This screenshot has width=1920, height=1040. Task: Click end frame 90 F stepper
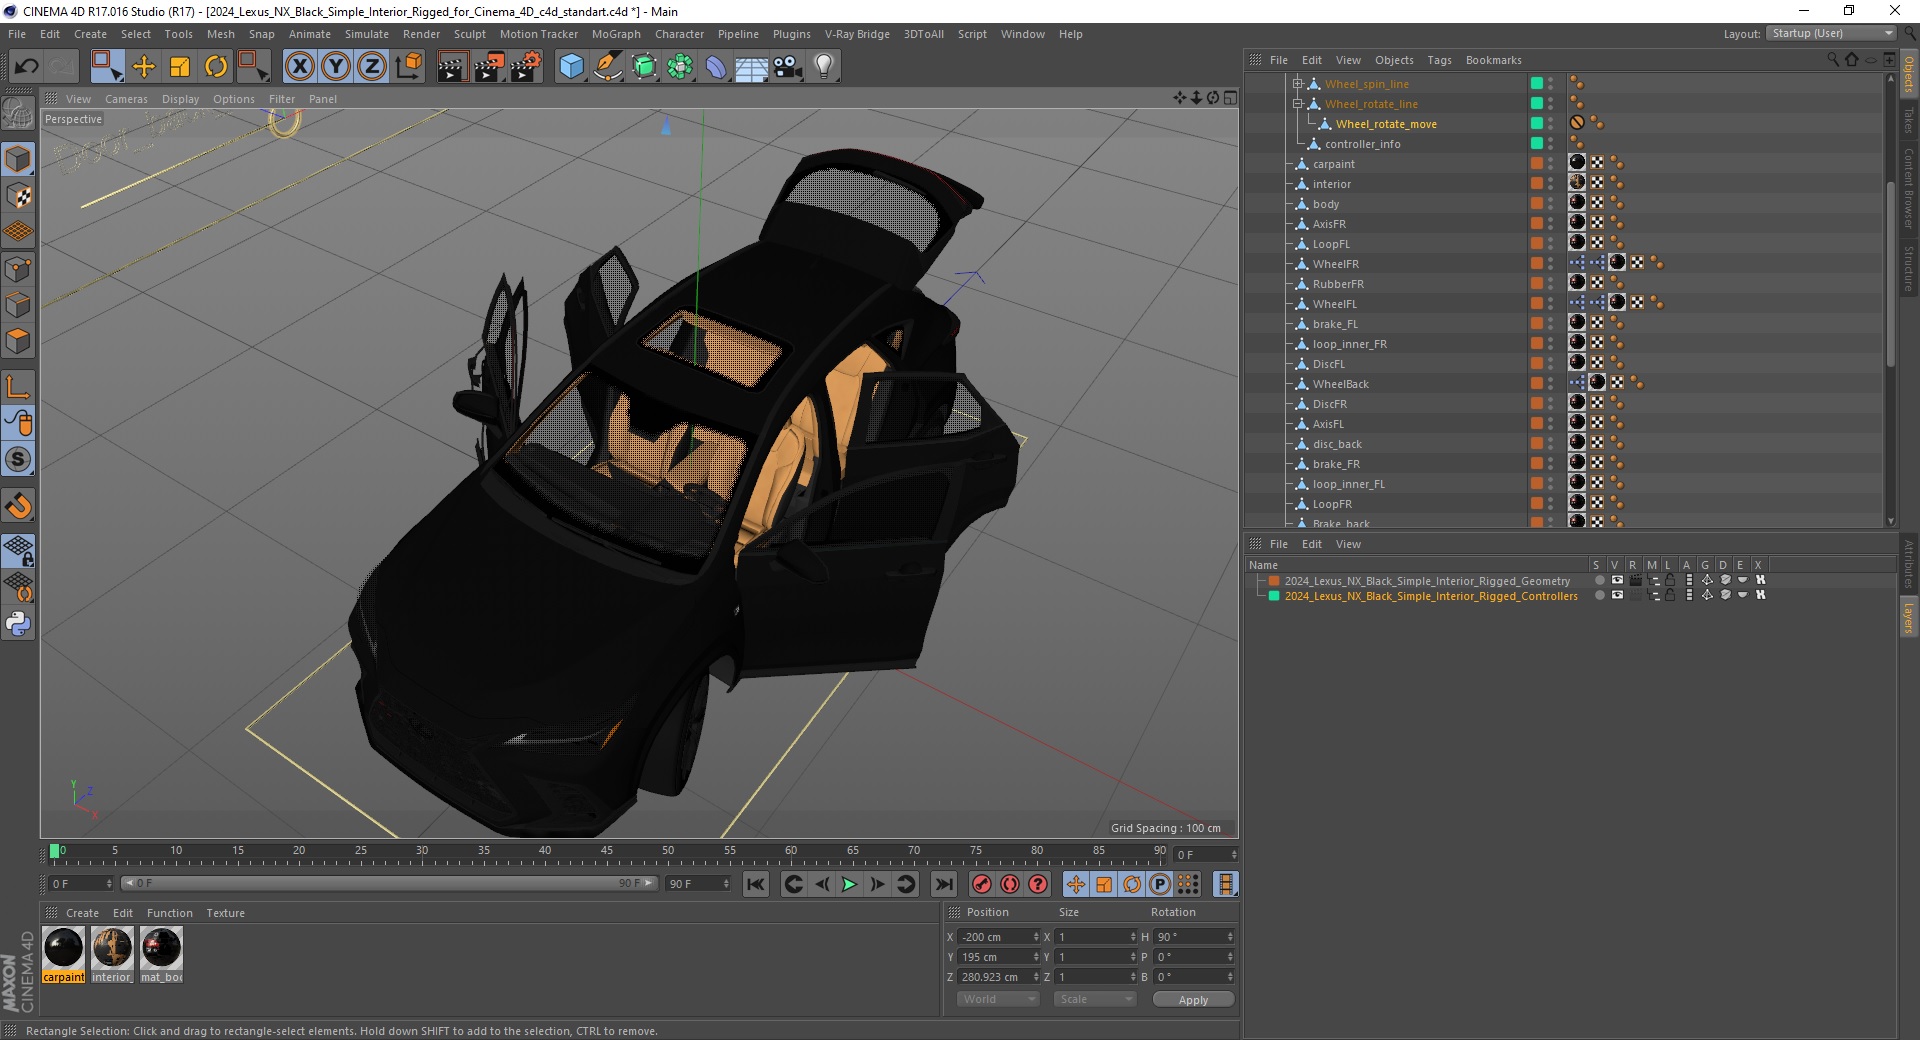(726, 884)
